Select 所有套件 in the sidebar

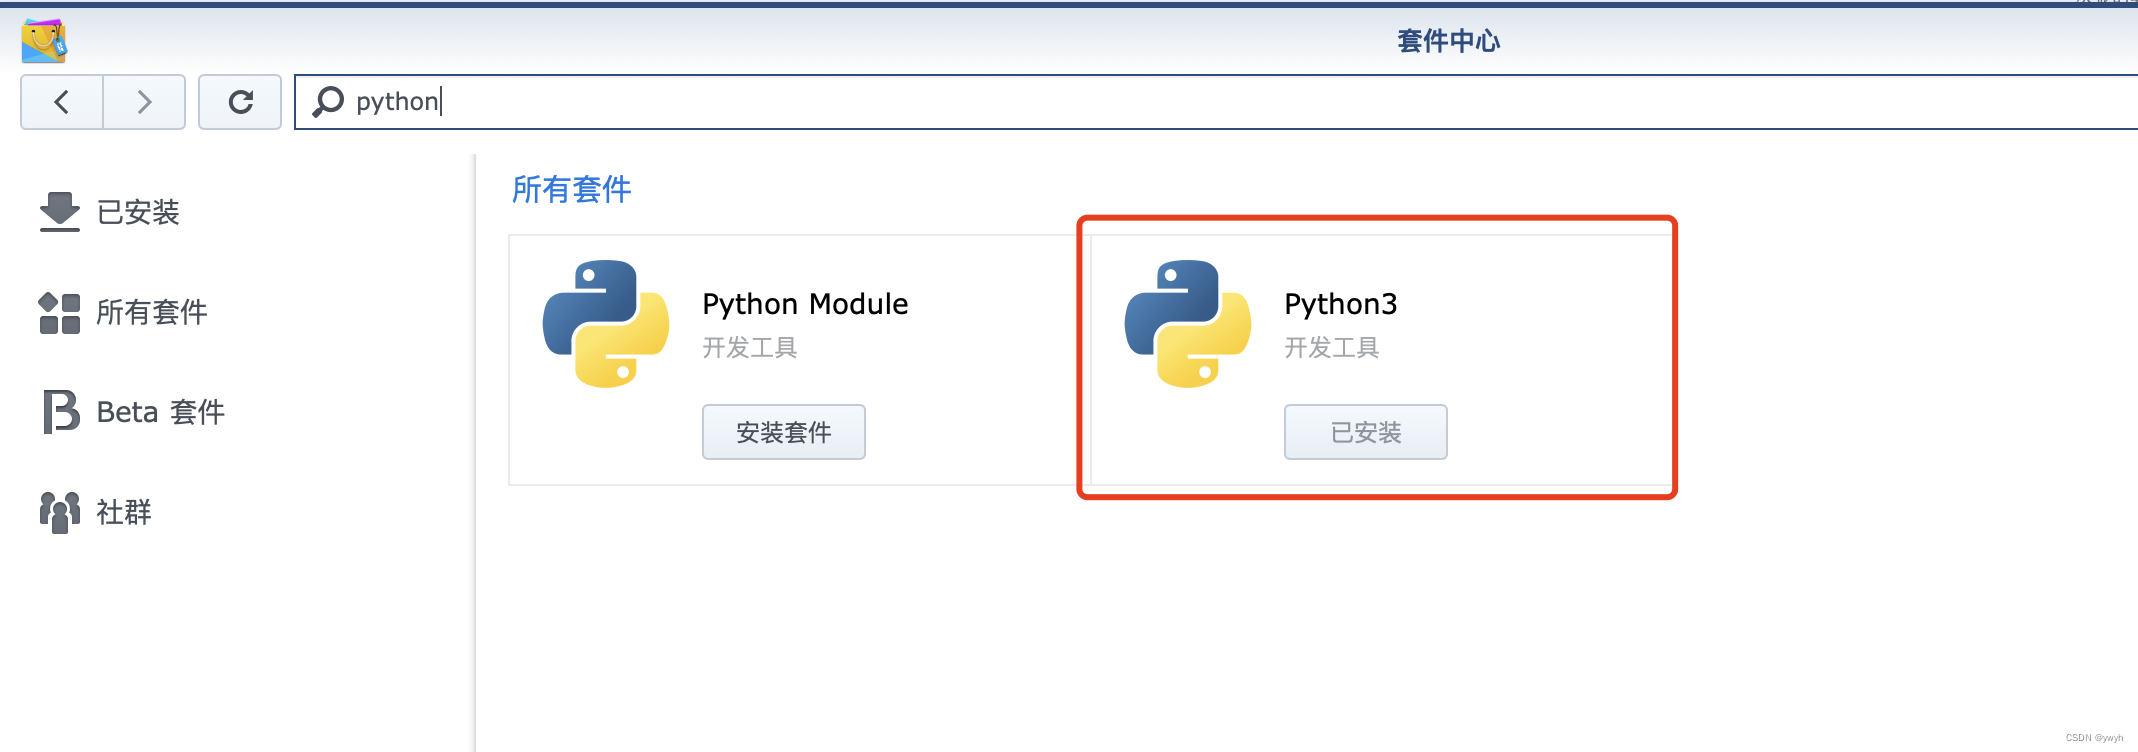coord(152,312)
